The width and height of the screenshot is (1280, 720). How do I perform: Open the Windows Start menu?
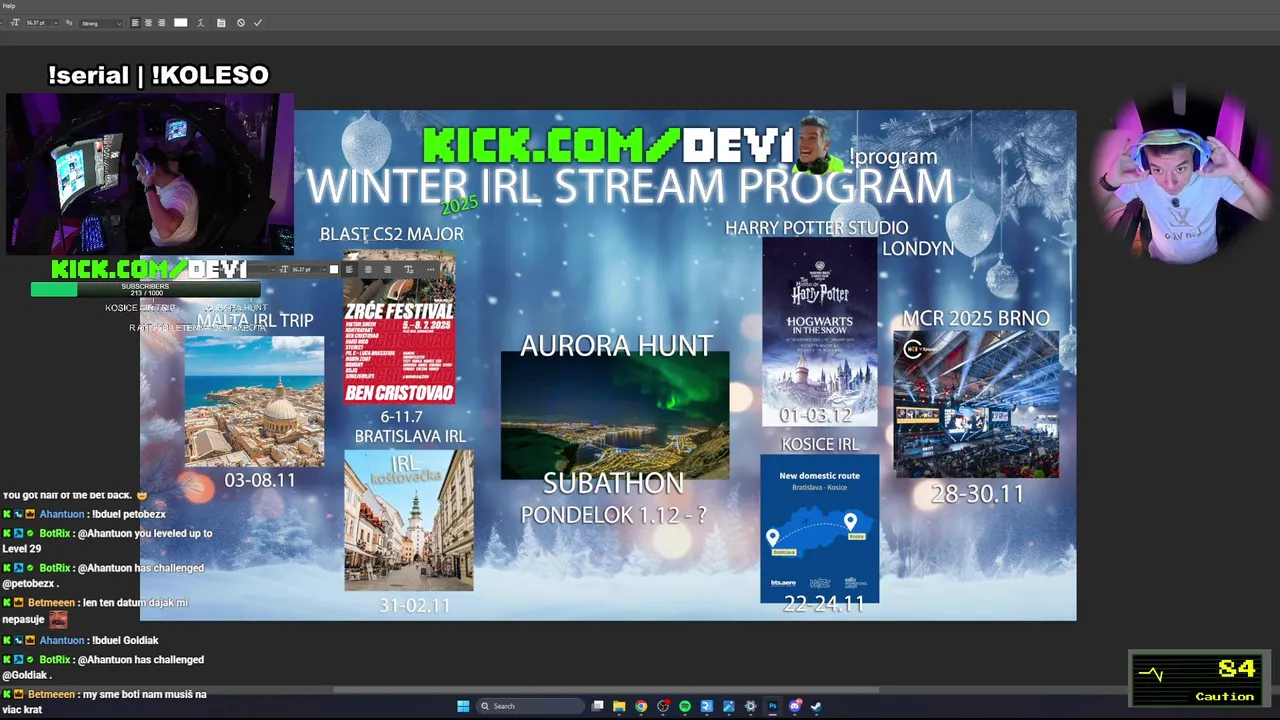[463, 706]
